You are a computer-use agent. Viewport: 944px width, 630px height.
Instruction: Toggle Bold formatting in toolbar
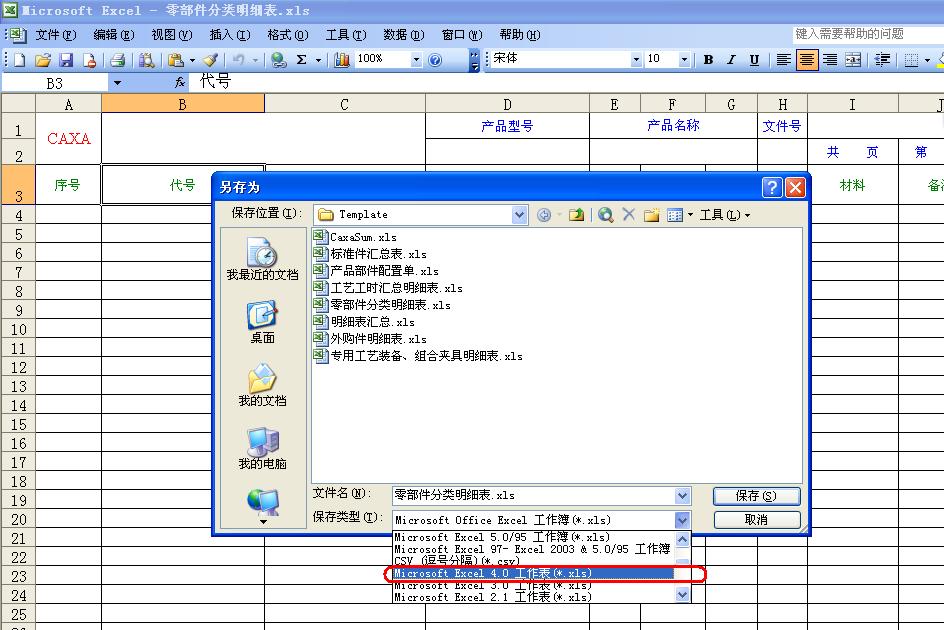[x=708, y=60]
